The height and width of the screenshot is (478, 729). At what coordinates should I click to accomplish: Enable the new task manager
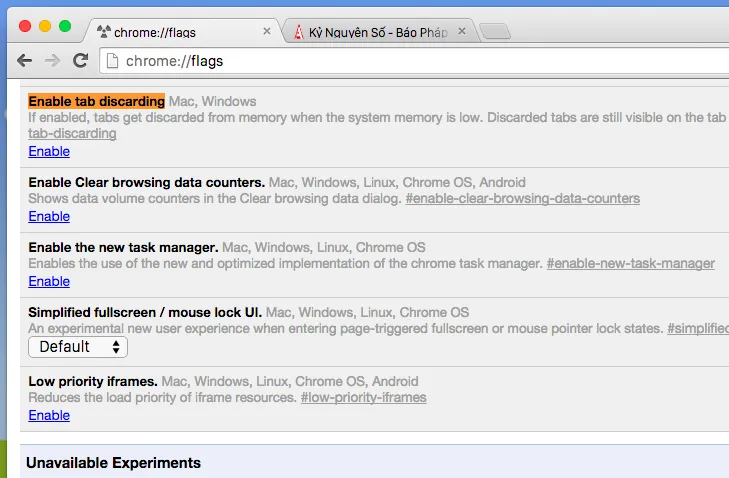[x=49, y=282]
